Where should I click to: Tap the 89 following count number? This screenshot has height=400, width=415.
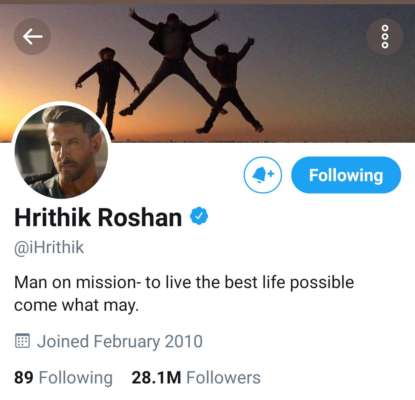click(x=24, y=378)
